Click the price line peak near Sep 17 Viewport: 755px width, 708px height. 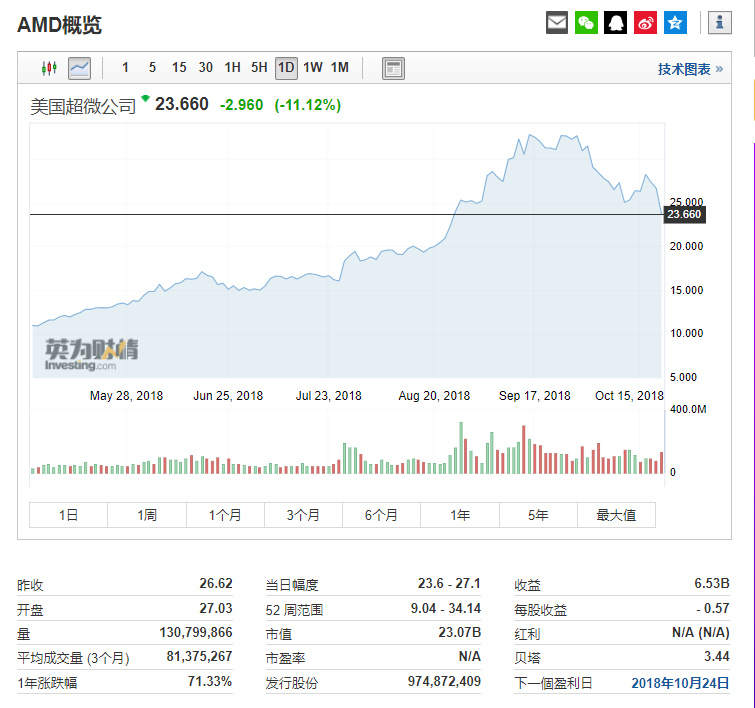point(530,135)
